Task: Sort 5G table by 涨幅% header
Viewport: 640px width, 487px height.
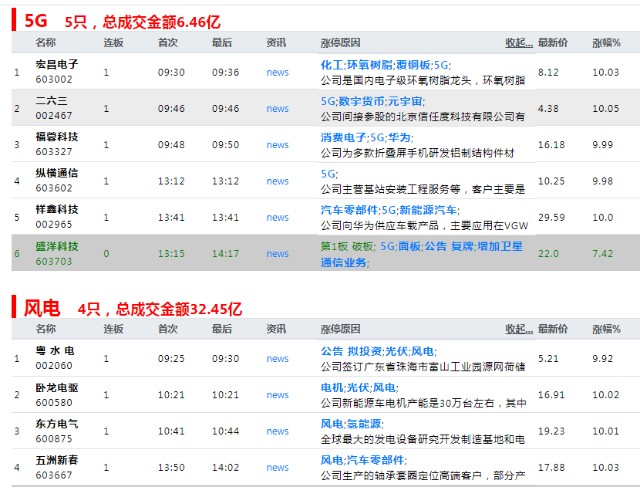Action: (606, 42)
